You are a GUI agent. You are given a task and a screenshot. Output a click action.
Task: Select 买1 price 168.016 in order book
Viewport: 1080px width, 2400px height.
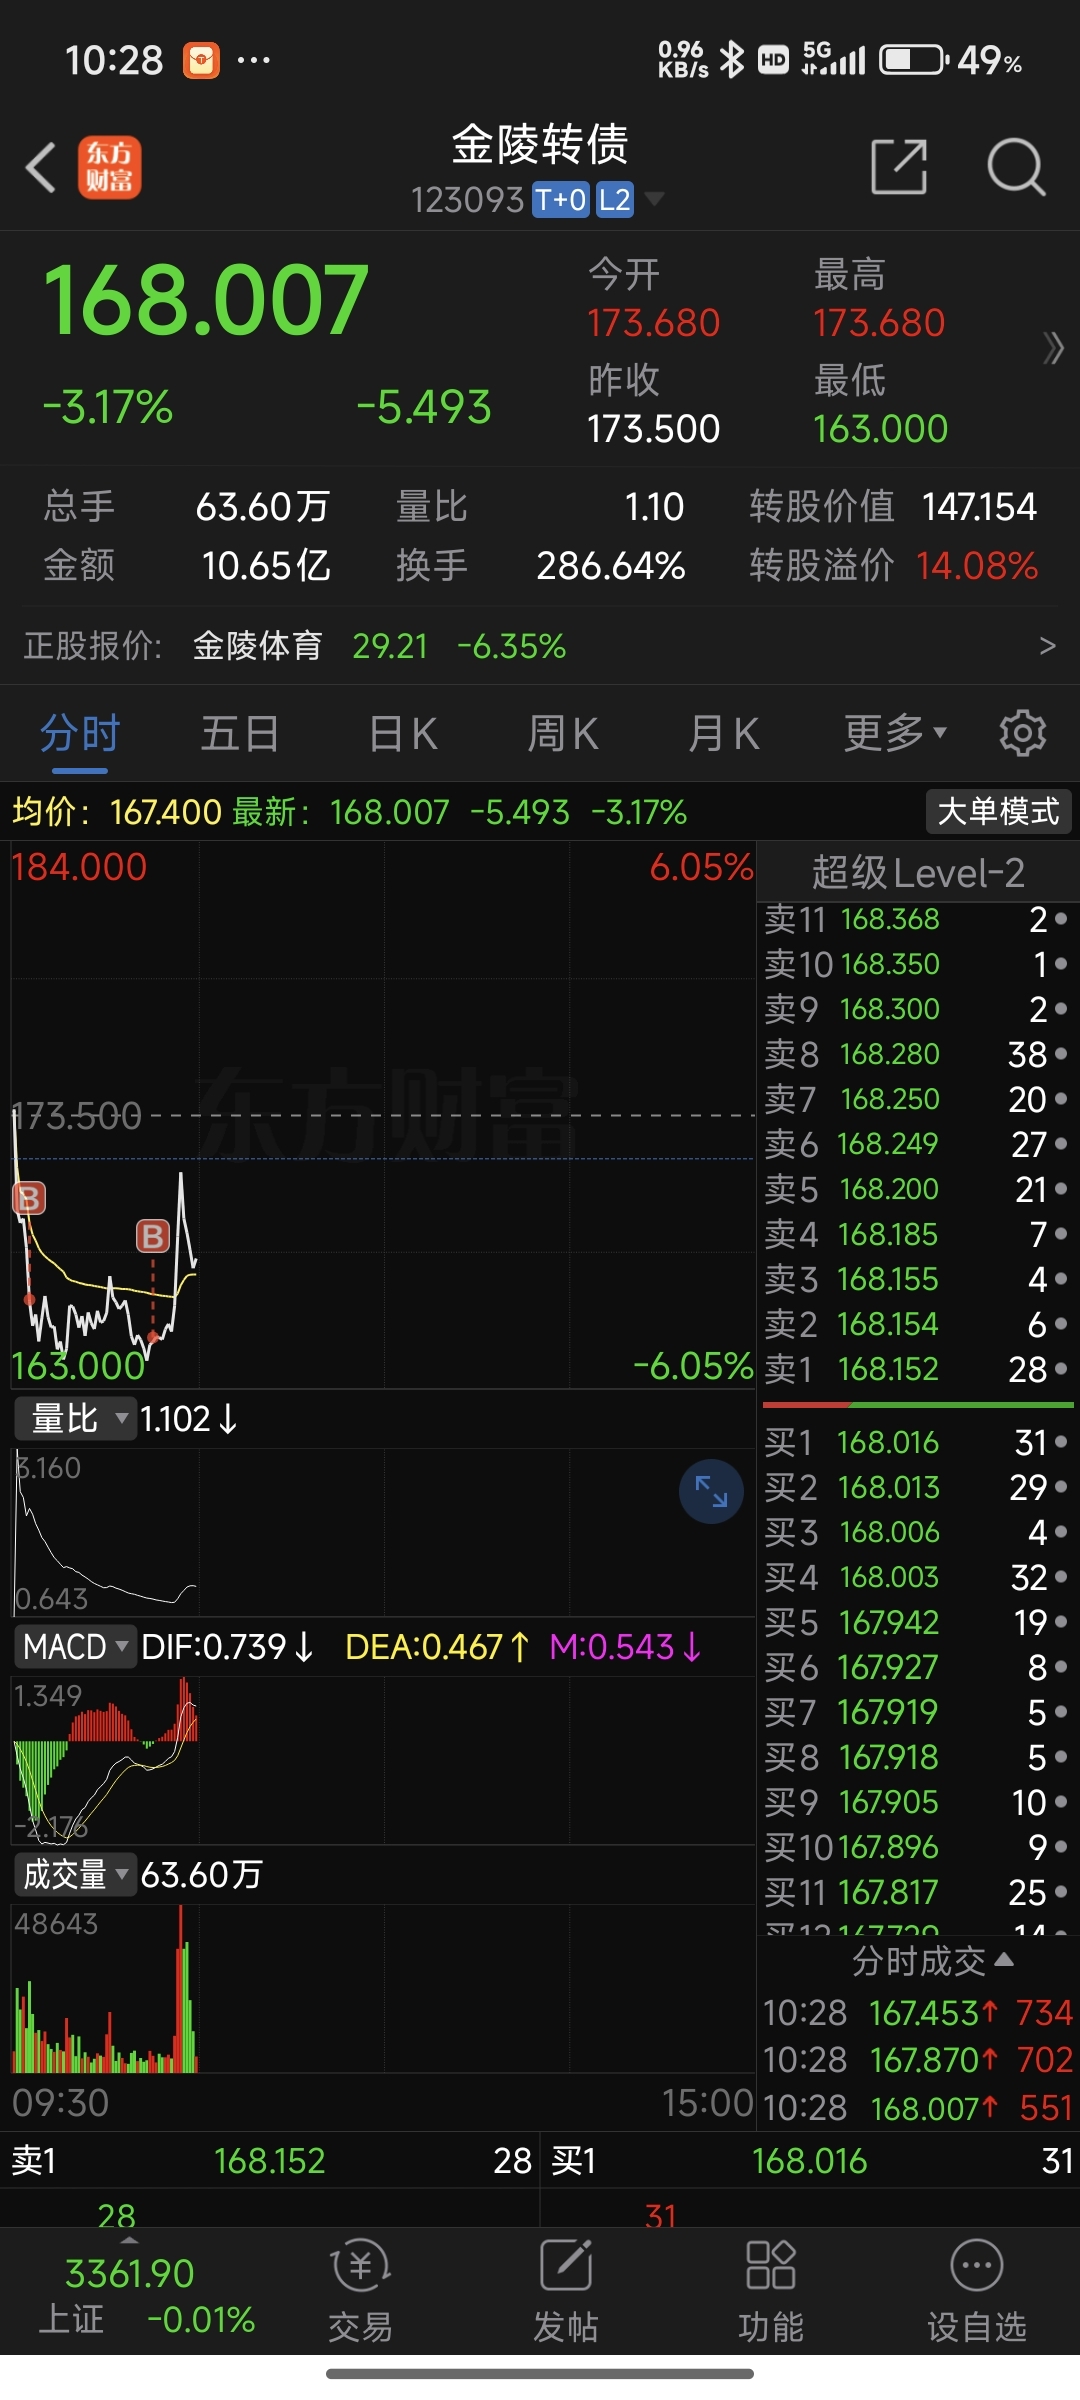tap(916, 1442)
